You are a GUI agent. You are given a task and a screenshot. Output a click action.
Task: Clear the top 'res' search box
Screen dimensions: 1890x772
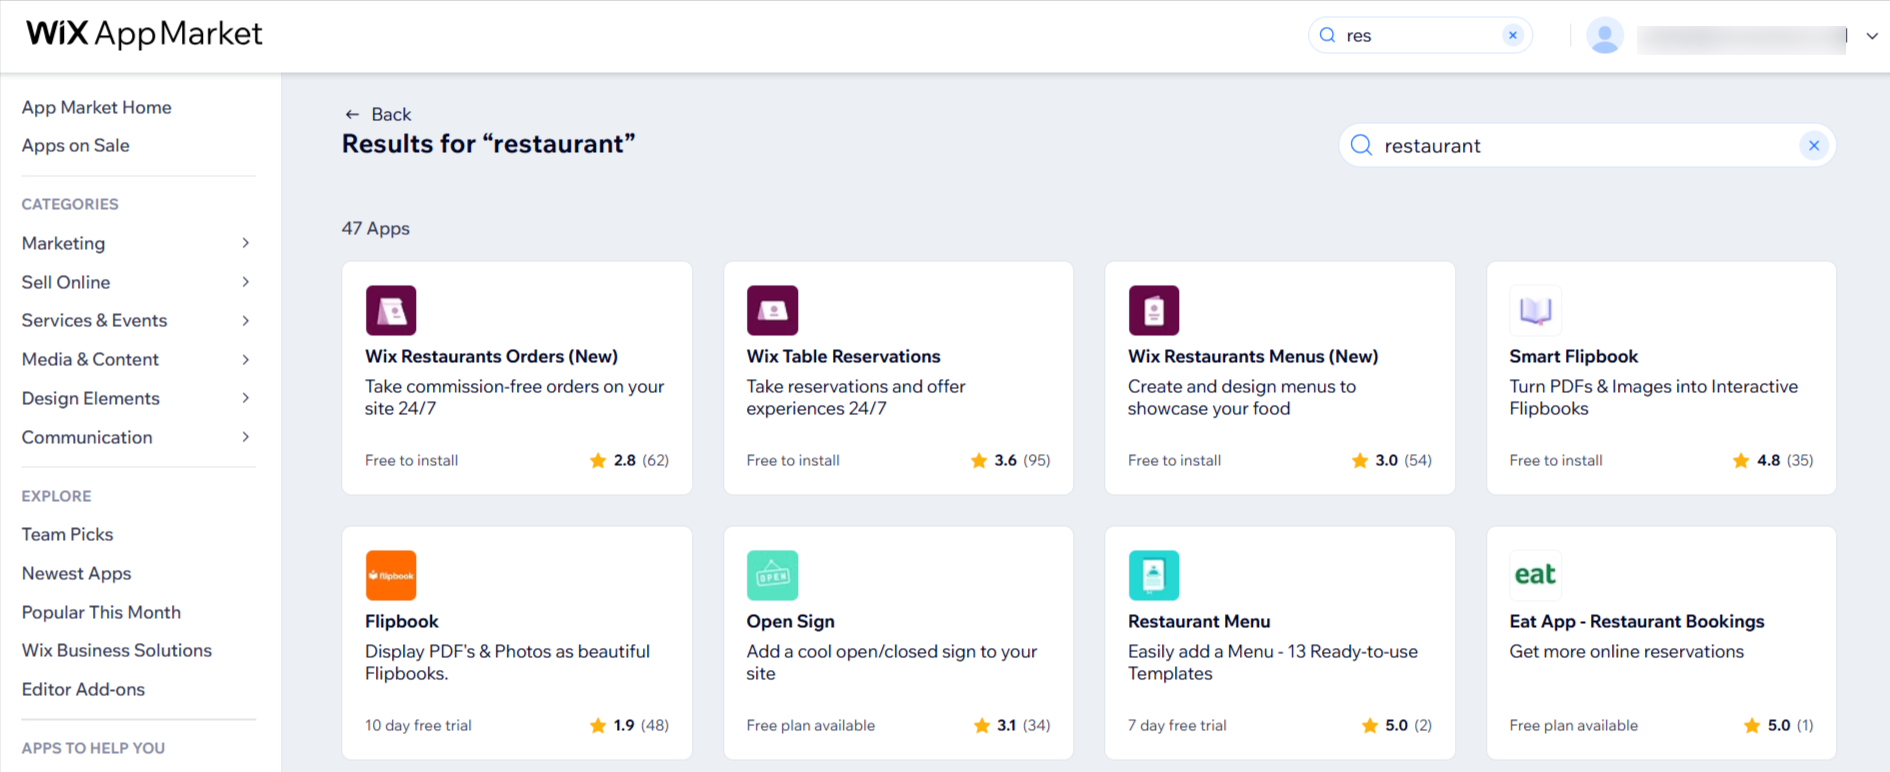point(1513,35)
